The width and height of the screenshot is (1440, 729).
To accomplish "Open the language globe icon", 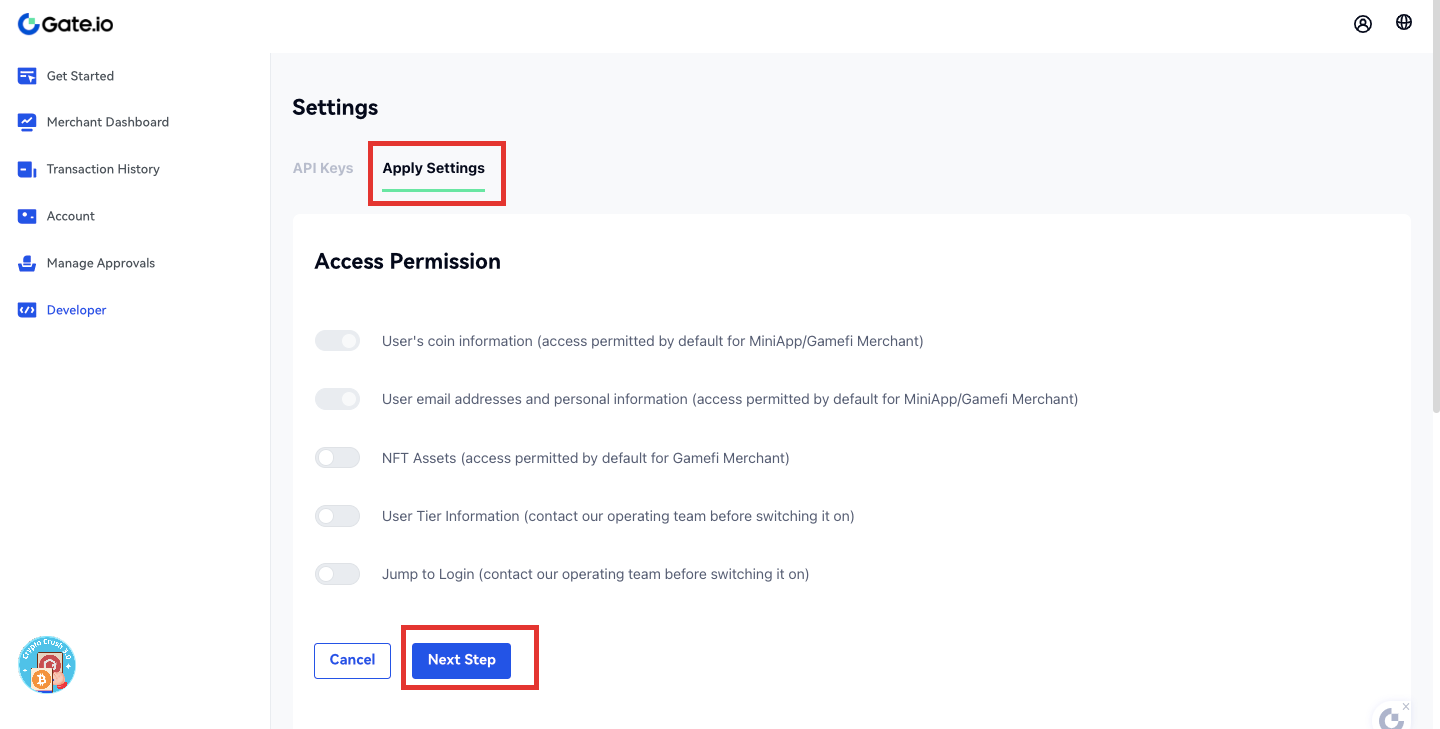I will pos(1404,23).
